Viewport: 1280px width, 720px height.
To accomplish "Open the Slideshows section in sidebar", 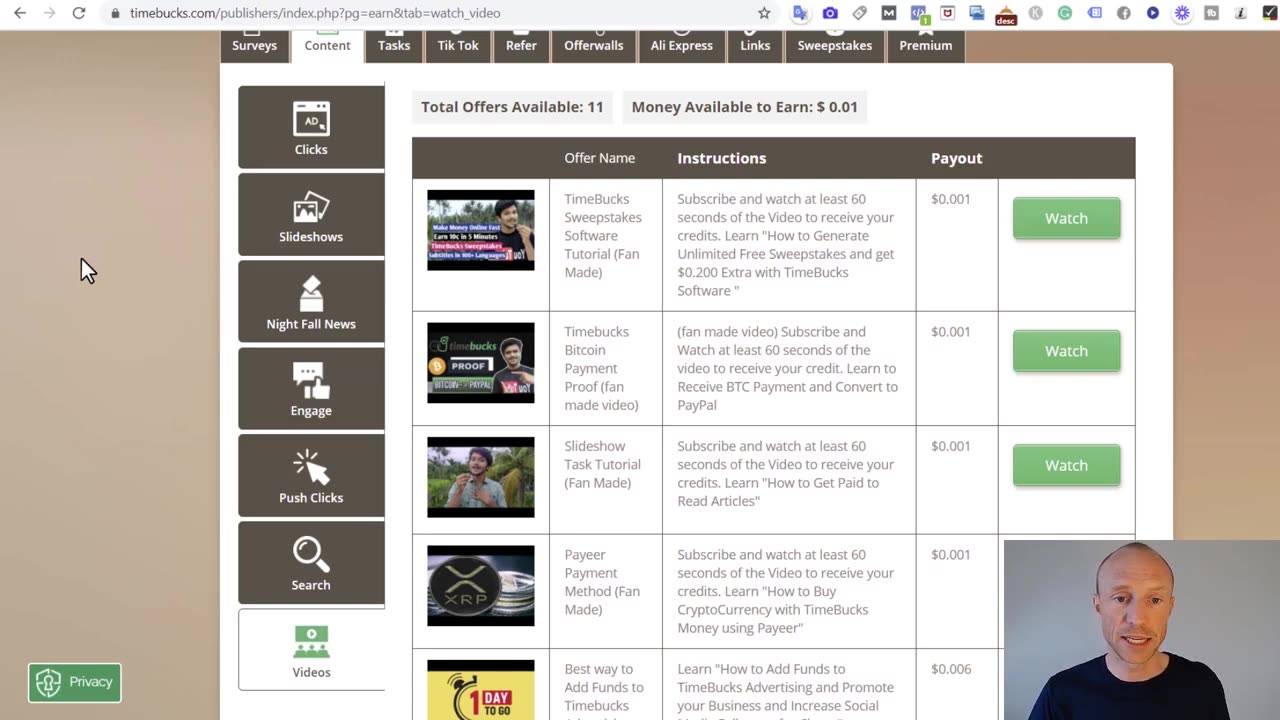I will click(x=311, y=214).
